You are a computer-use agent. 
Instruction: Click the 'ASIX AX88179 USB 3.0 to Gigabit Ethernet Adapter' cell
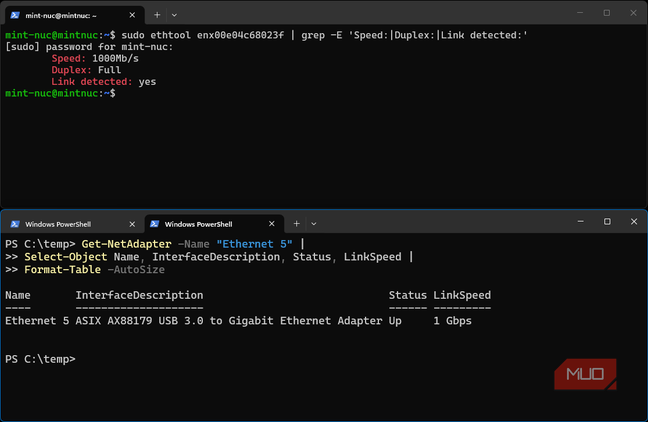click(229, 321)
